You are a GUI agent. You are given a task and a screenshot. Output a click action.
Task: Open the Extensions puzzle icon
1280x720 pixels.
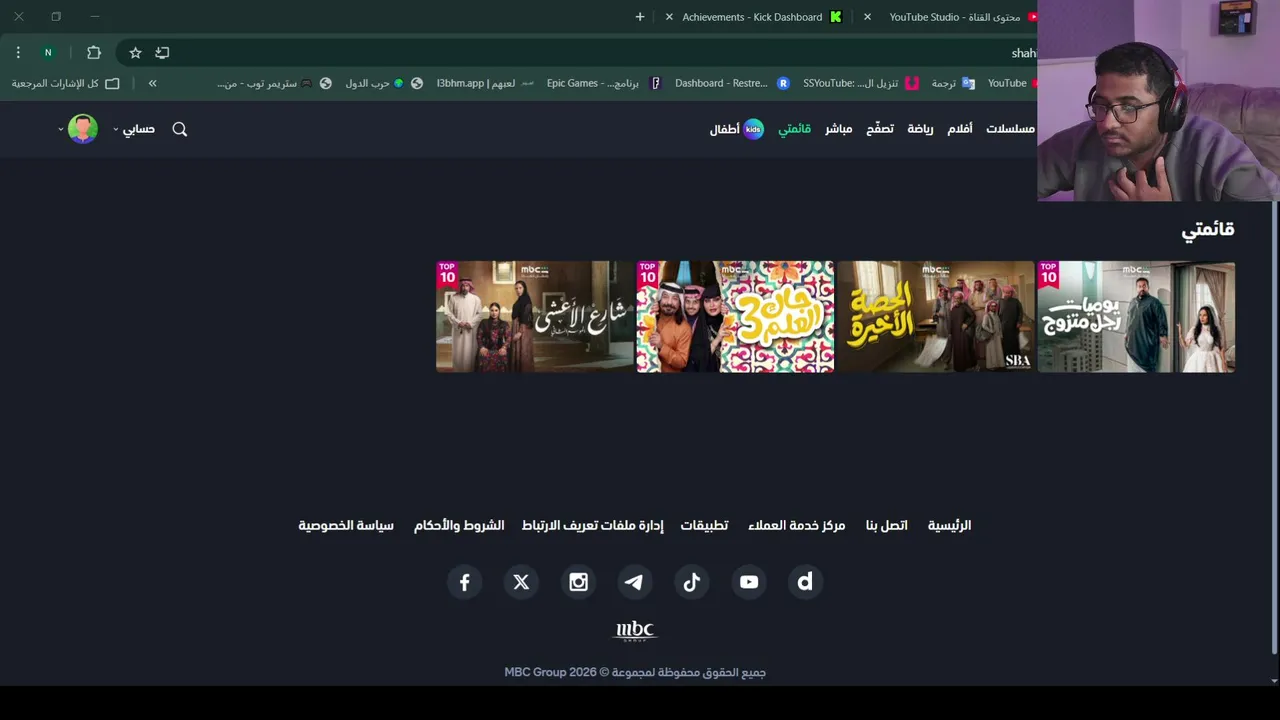[94, 52]
